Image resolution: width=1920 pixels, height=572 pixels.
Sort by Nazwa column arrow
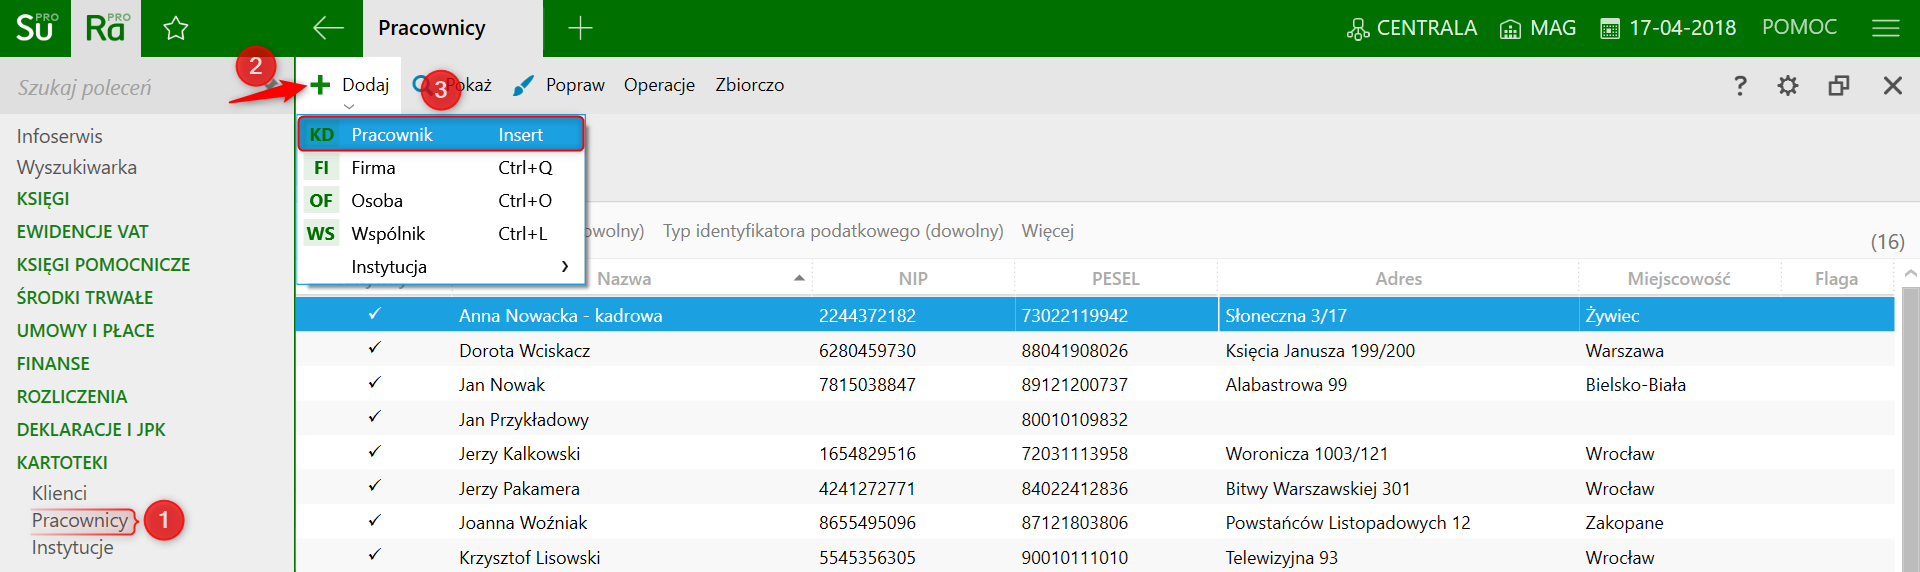tap(799, 278)
